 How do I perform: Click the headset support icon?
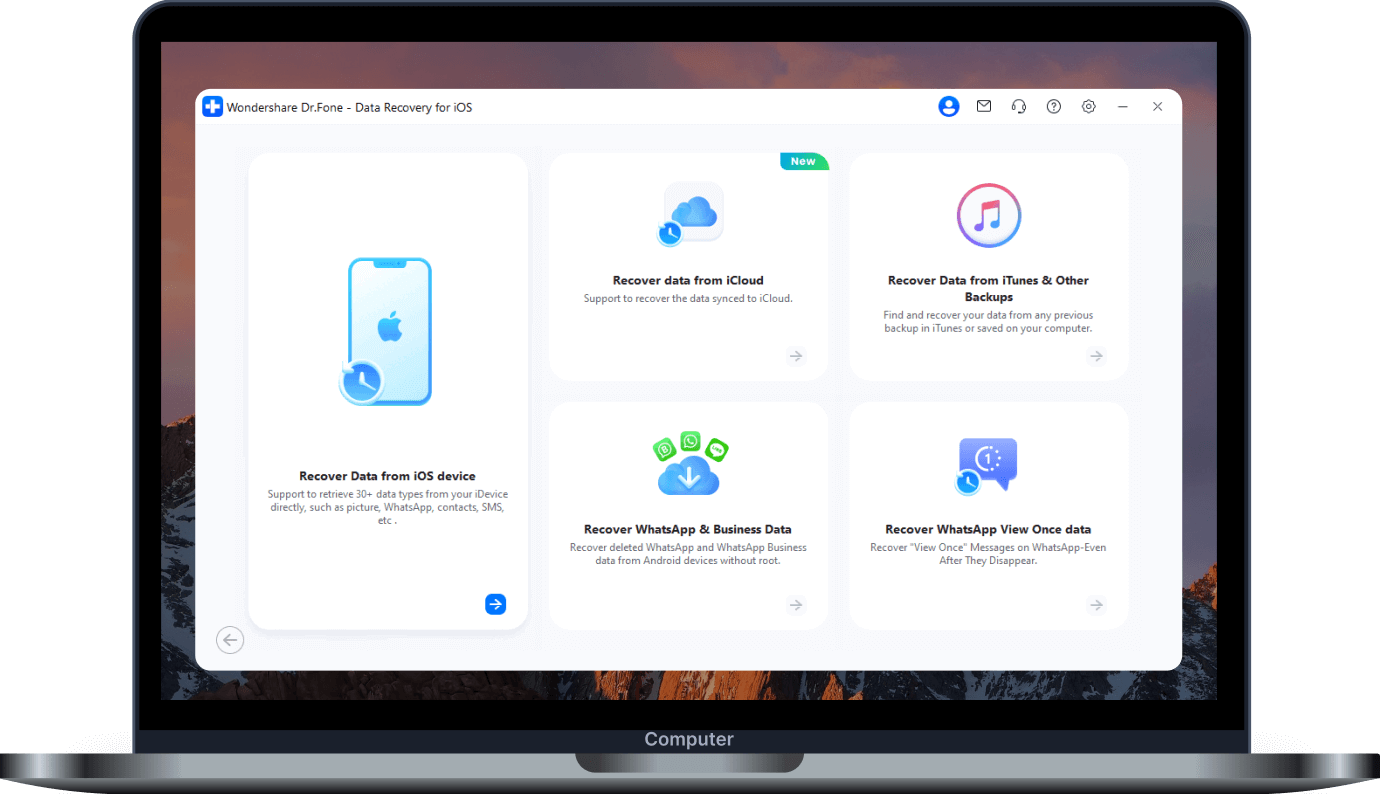tap(1019, 107)
